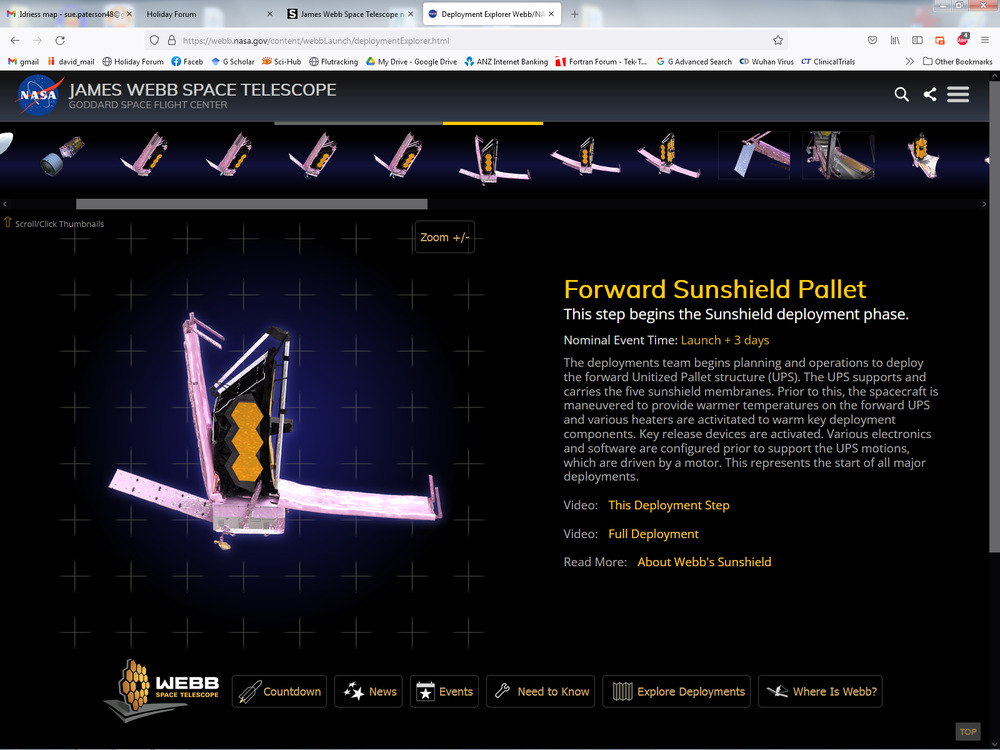1000x750 pixels.
Task: Click the thumbnail strip horizontal scrollbar
Action: click(x=251, y=204)
